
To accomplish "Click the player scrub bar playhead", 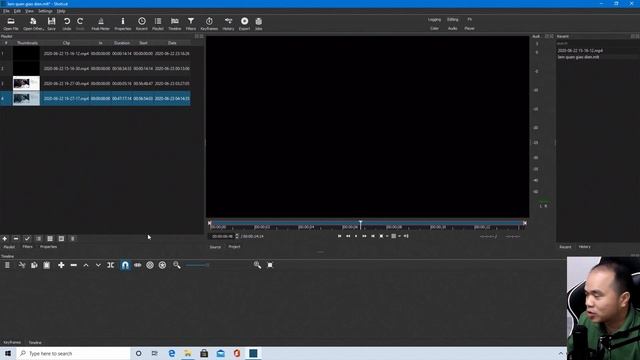I will pyautogui.click(x=360, y=225).
